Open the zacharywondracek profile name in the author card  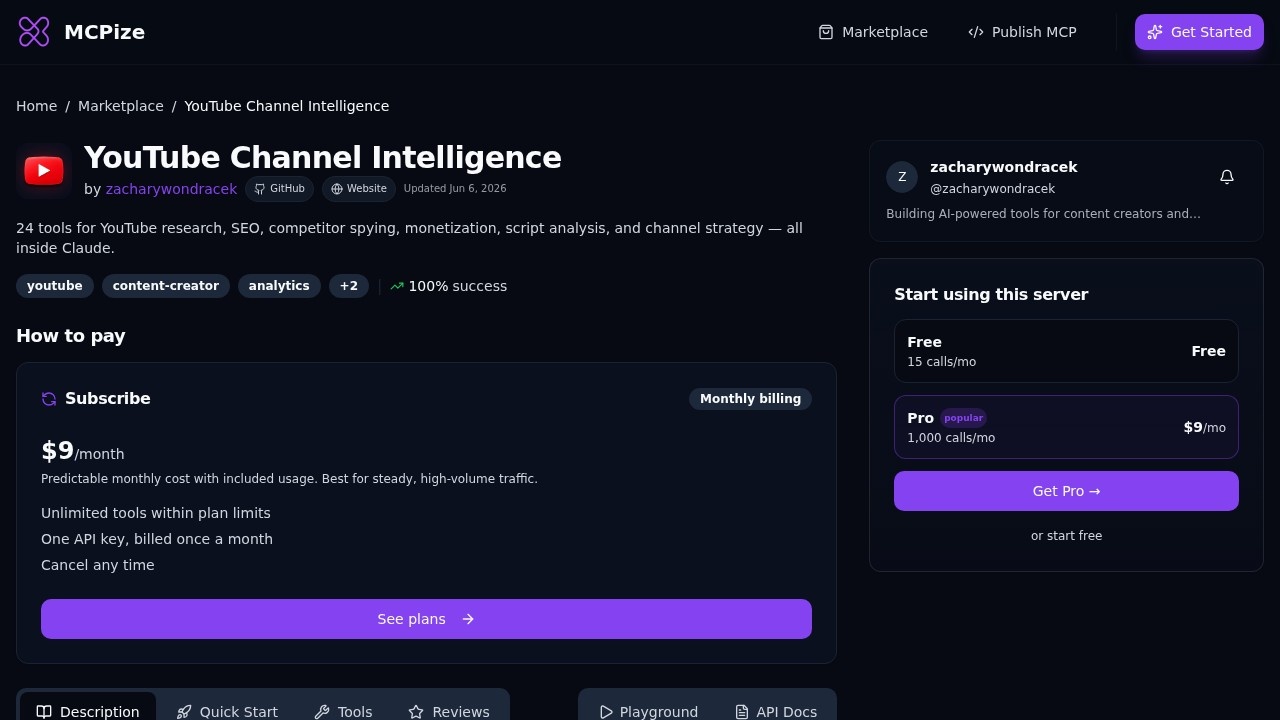coord(1003,167)
